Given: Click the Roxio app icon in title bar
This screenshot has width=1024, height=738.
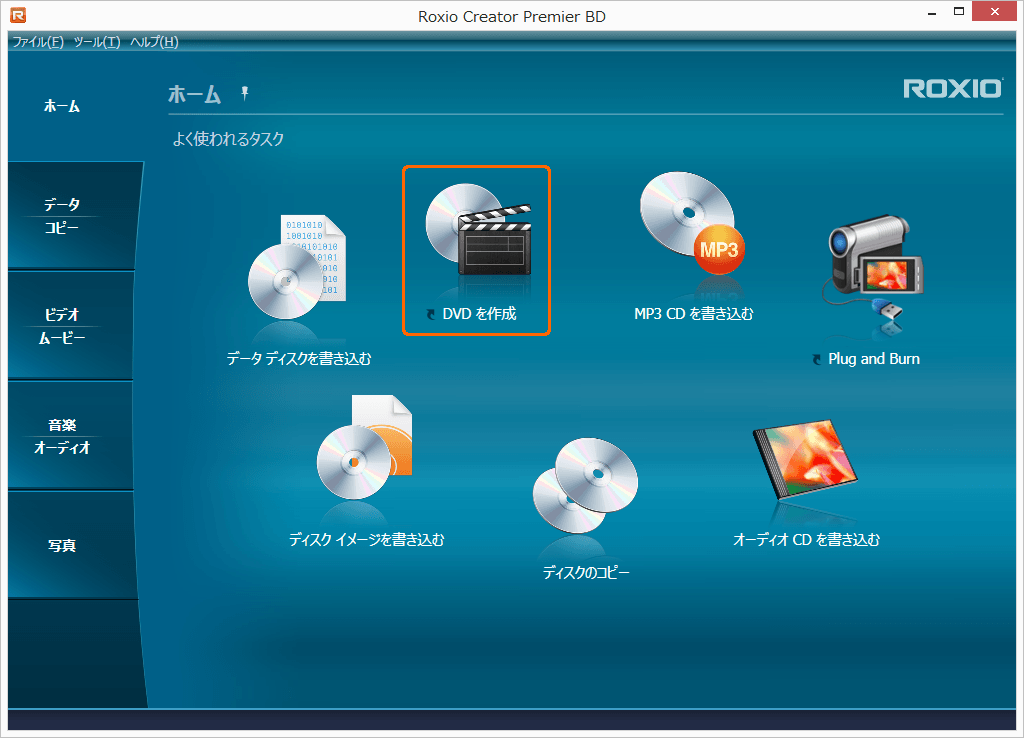Looking at the screenshot, I should pos(18,15).
